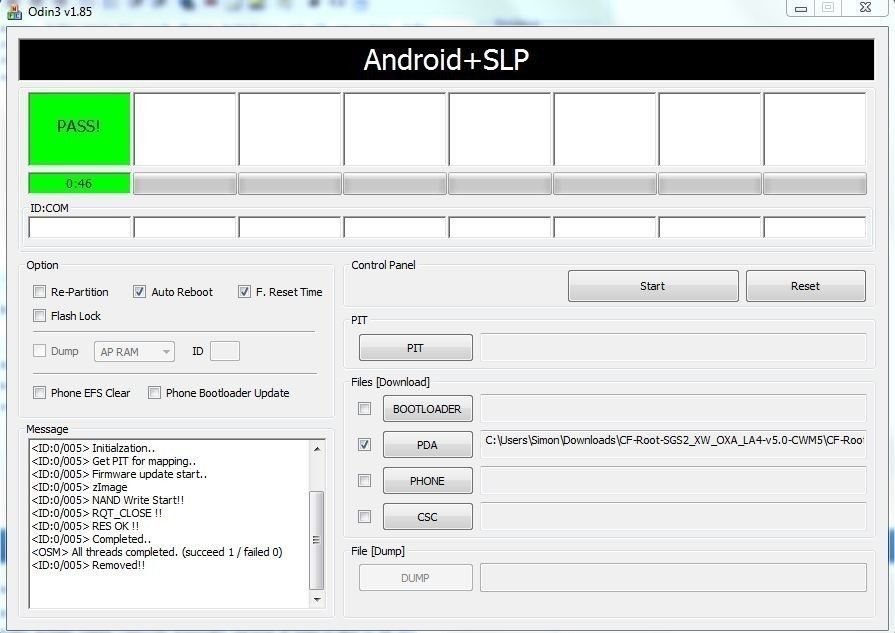The height and width of the screenshot is (633, 895).
Task: Click the File Dump path field
Action: [x=674, y=578]
